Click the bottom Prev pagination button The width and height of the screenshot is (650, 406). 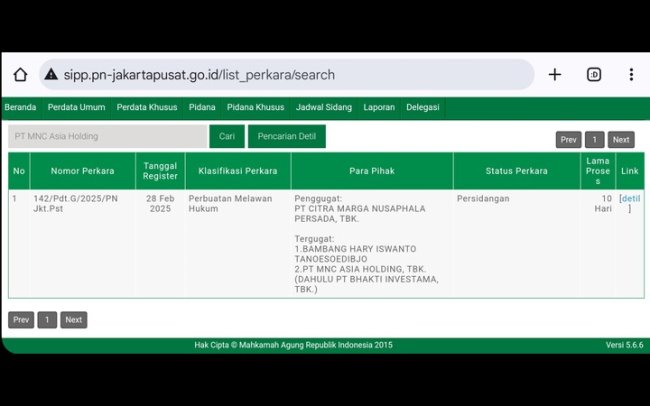pyautogui.click(x=21, y=320)
